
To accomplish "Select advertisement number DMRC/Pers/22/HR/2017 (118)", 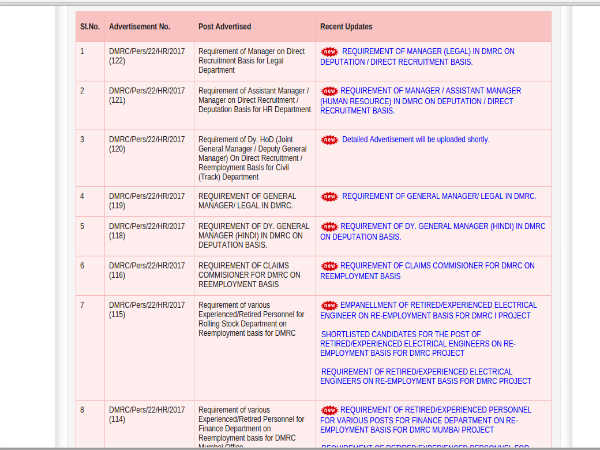I will pos(147,231).
